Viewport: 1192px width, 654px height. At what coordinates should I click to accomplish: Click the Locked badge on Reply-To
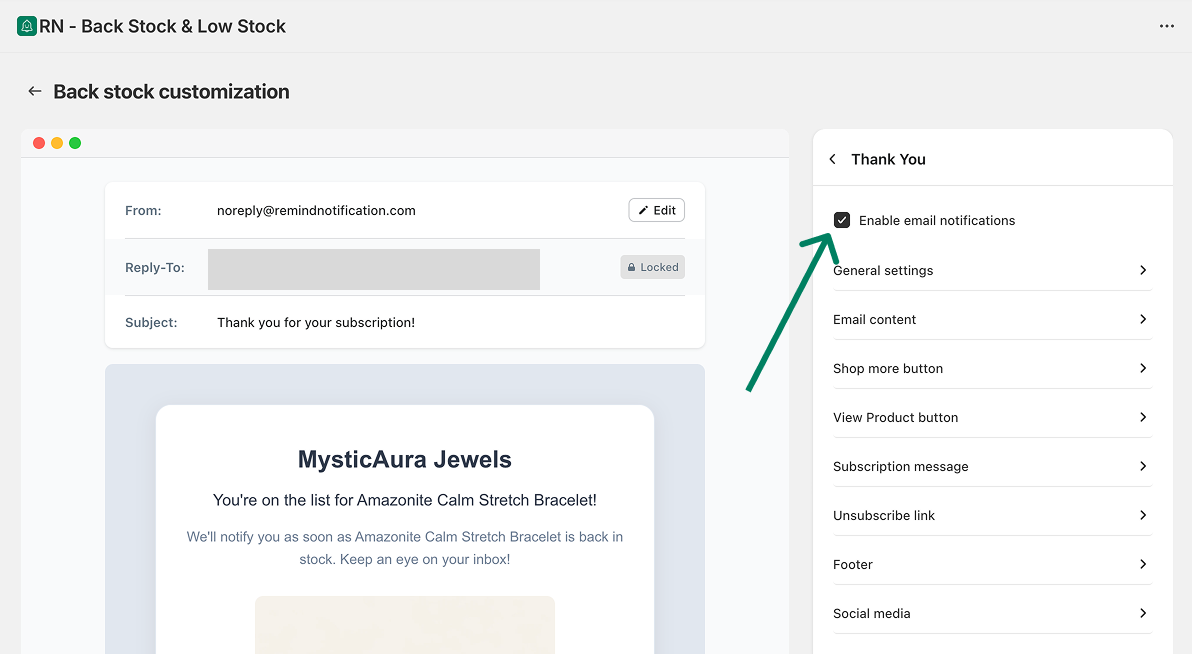coord(652,267)
